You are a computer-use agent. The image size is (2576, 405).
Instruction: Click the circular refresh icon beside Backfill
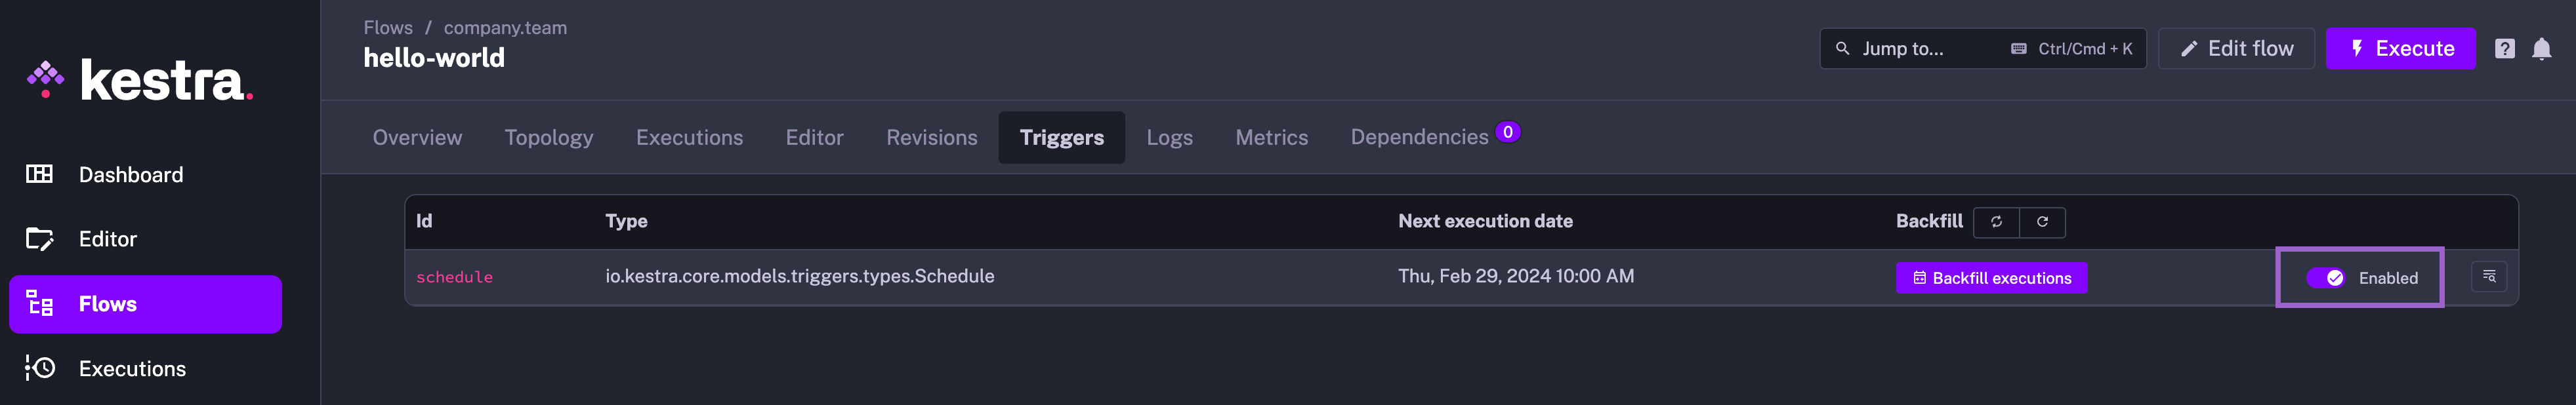(2042, 222)
